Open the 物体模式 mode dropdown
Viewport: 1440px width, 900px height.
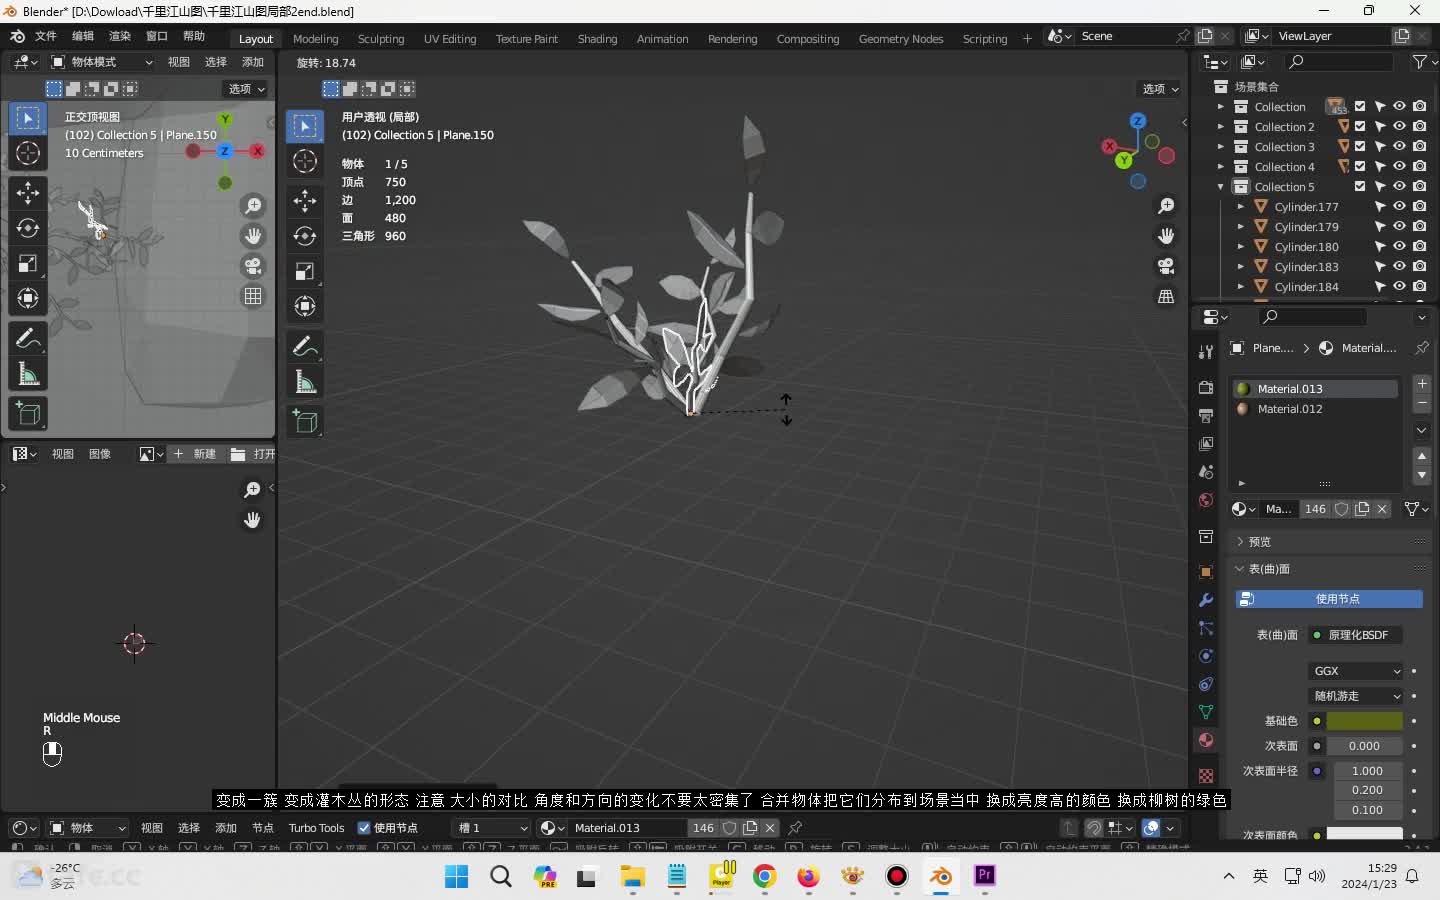102,62
